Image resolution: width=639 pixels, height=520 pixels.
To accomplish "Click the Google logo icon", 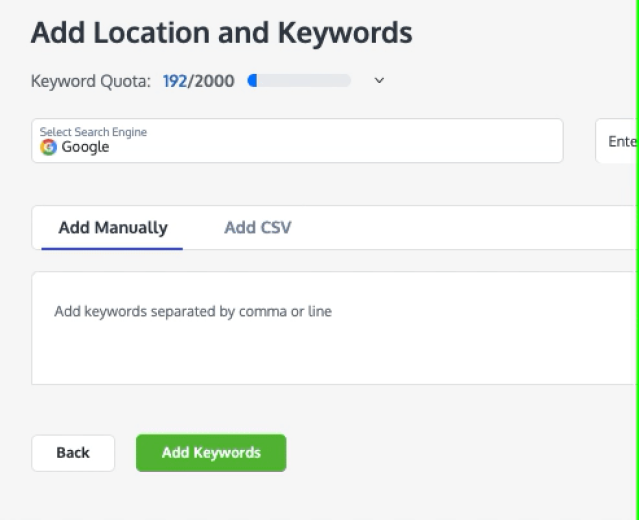I will 48,147.
